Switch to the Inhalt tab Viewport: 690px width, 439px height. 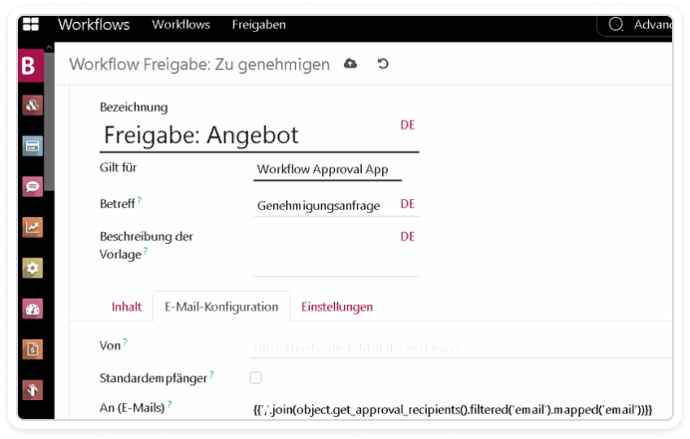click(x=126, y=306)
